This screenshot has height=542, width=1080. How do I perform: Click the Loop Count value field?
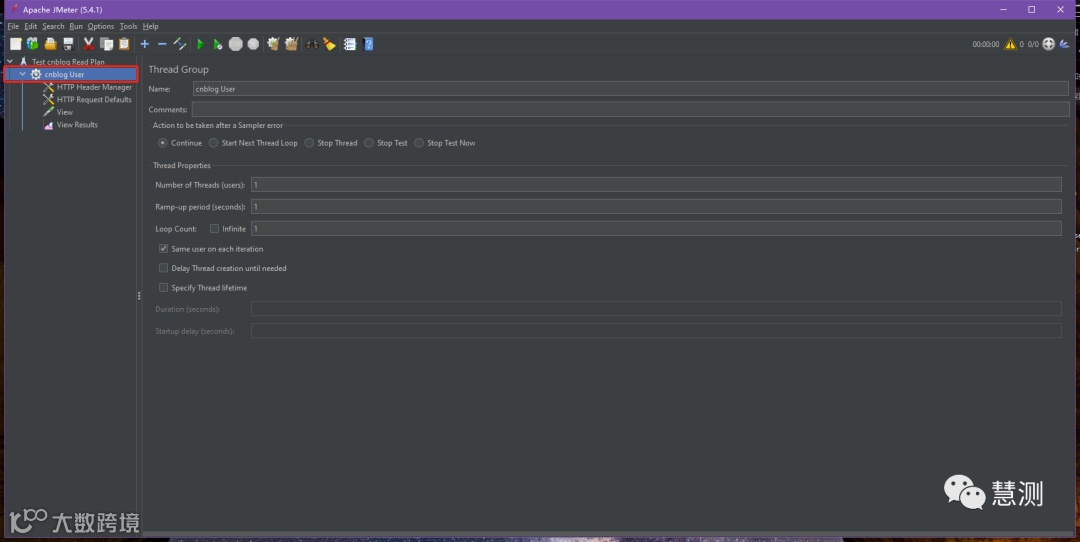point(656,229)
